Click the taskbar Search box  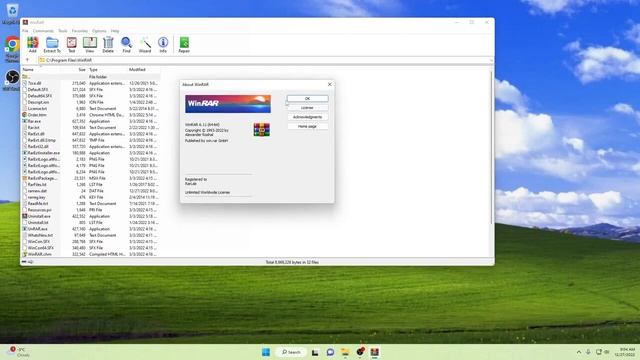point(291,352)
